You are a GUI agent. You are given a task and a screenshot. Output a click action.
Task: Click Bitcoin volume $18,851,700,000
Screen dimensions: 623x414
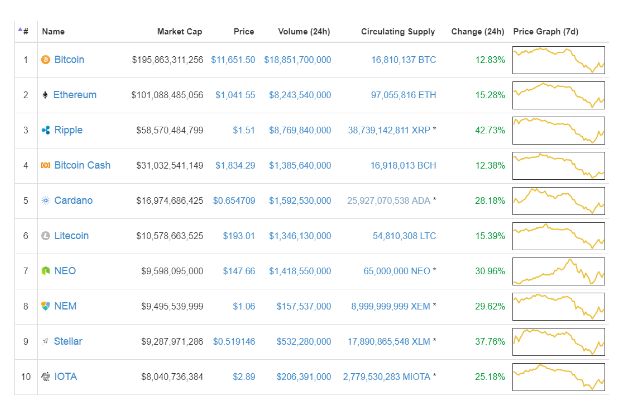pyautogui.click(x=298, y=60)
